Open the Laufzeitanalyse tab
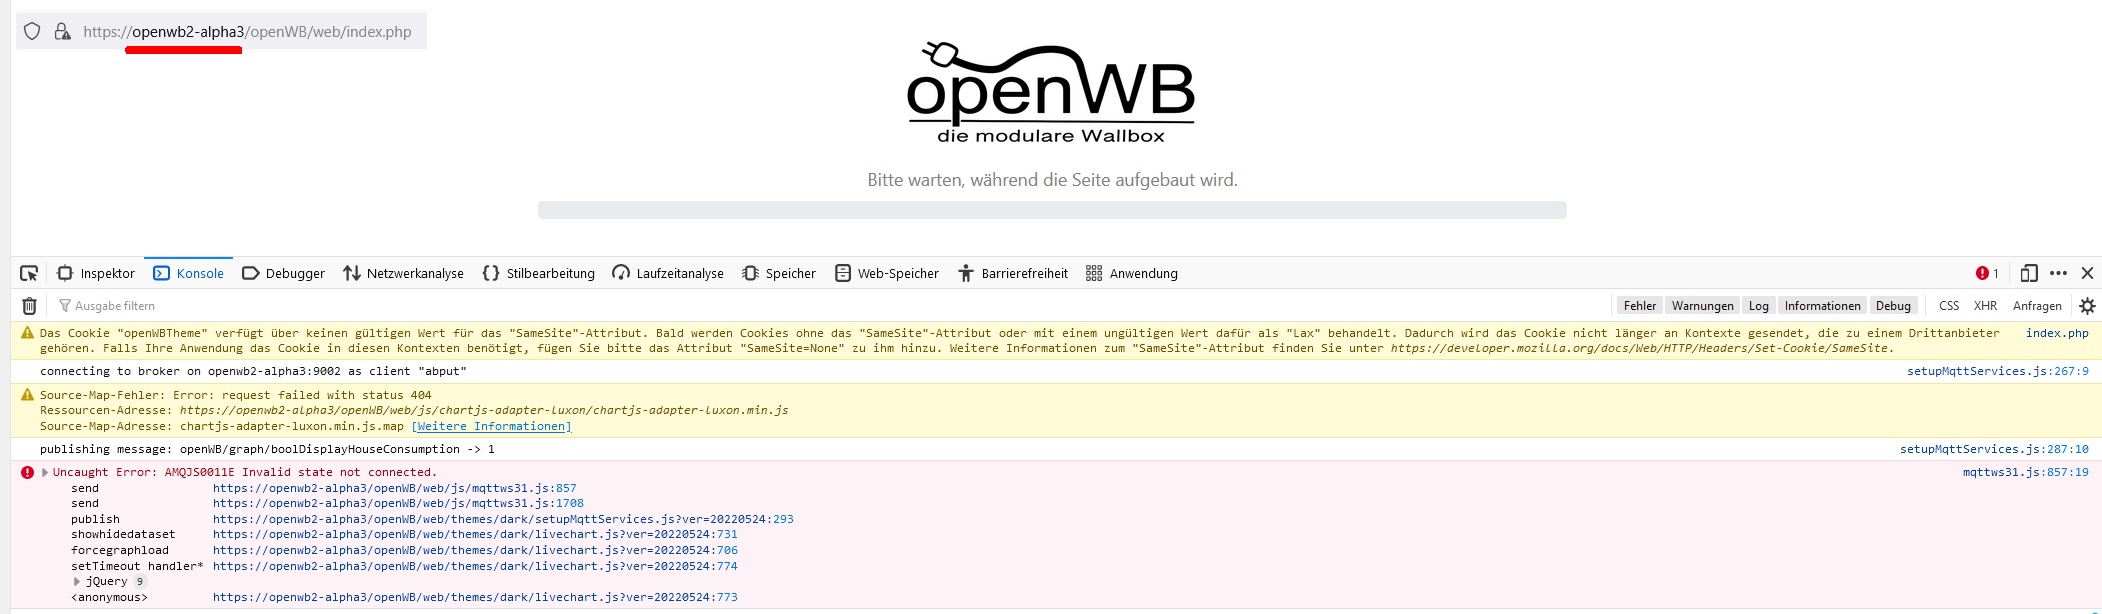 668,273
